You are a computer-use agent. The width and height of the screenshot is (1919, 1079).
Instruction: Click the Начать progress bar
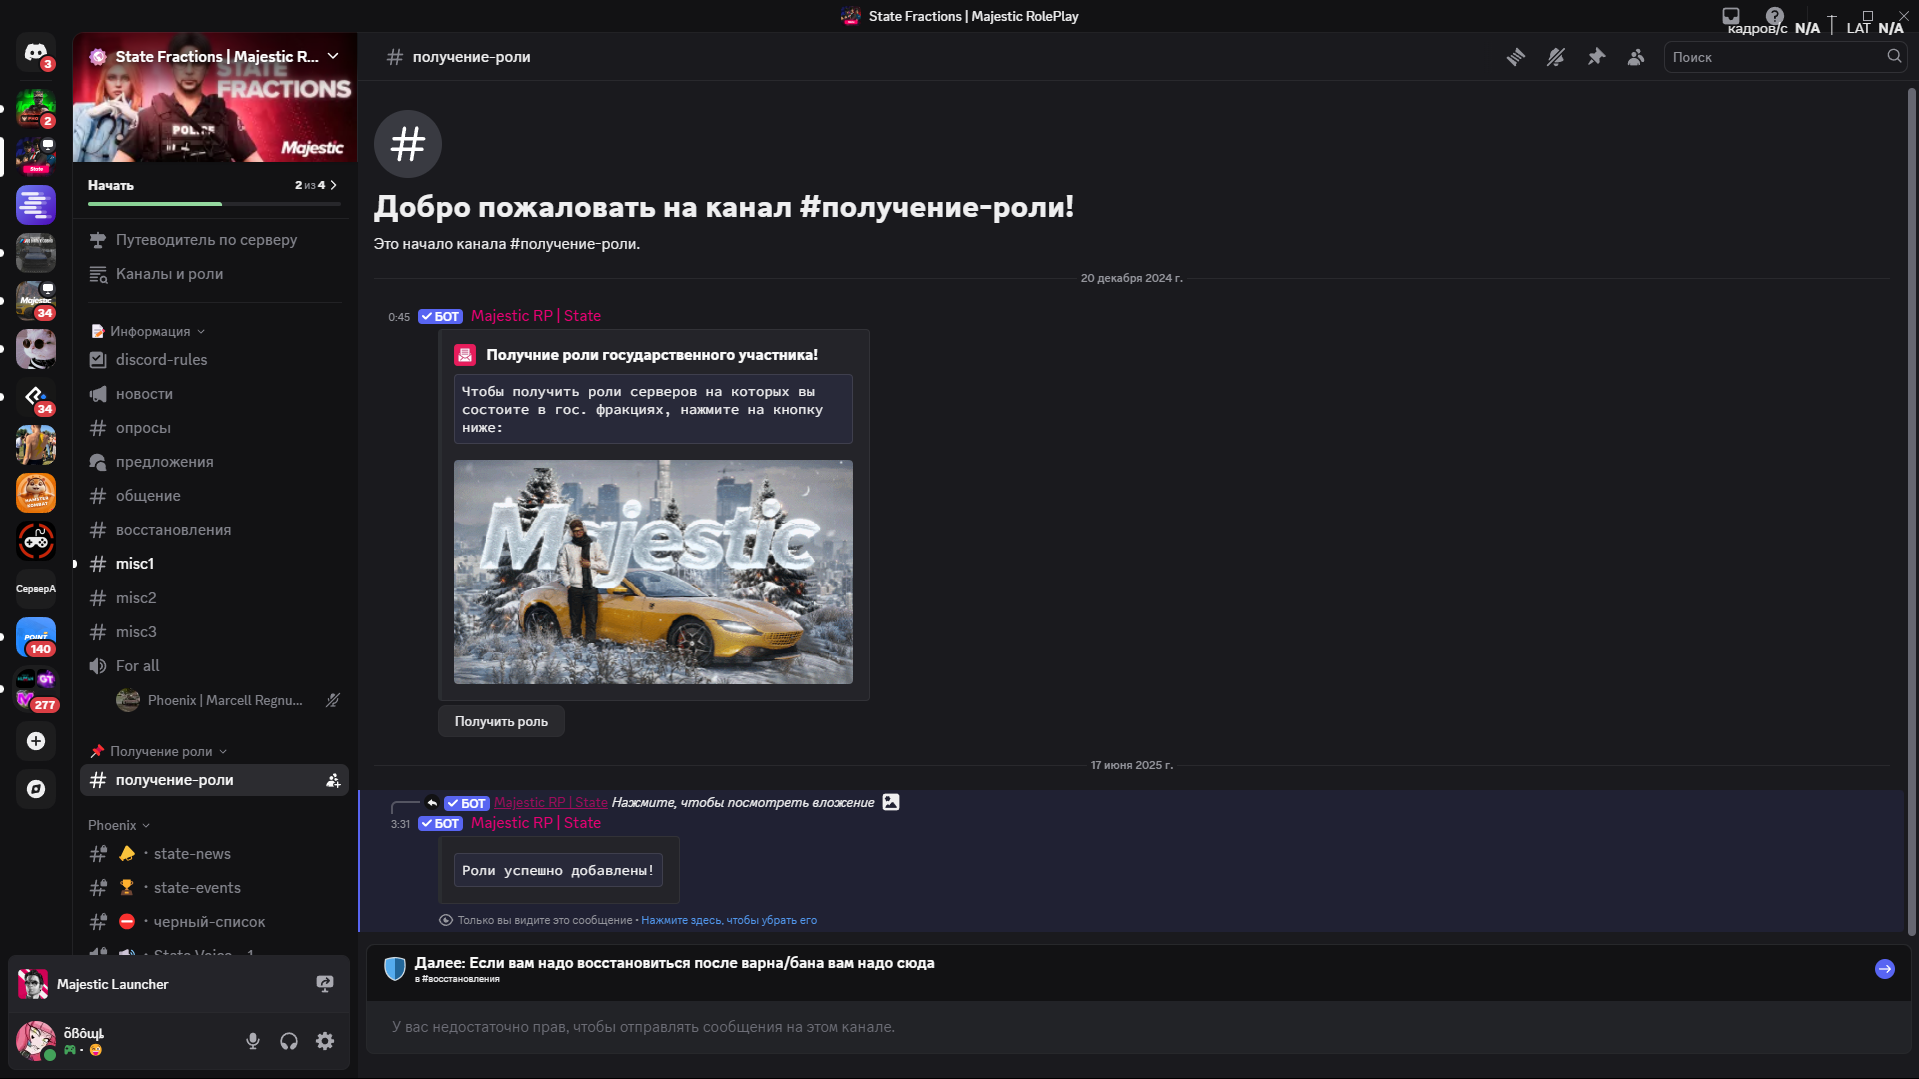[x=214, y=204]
